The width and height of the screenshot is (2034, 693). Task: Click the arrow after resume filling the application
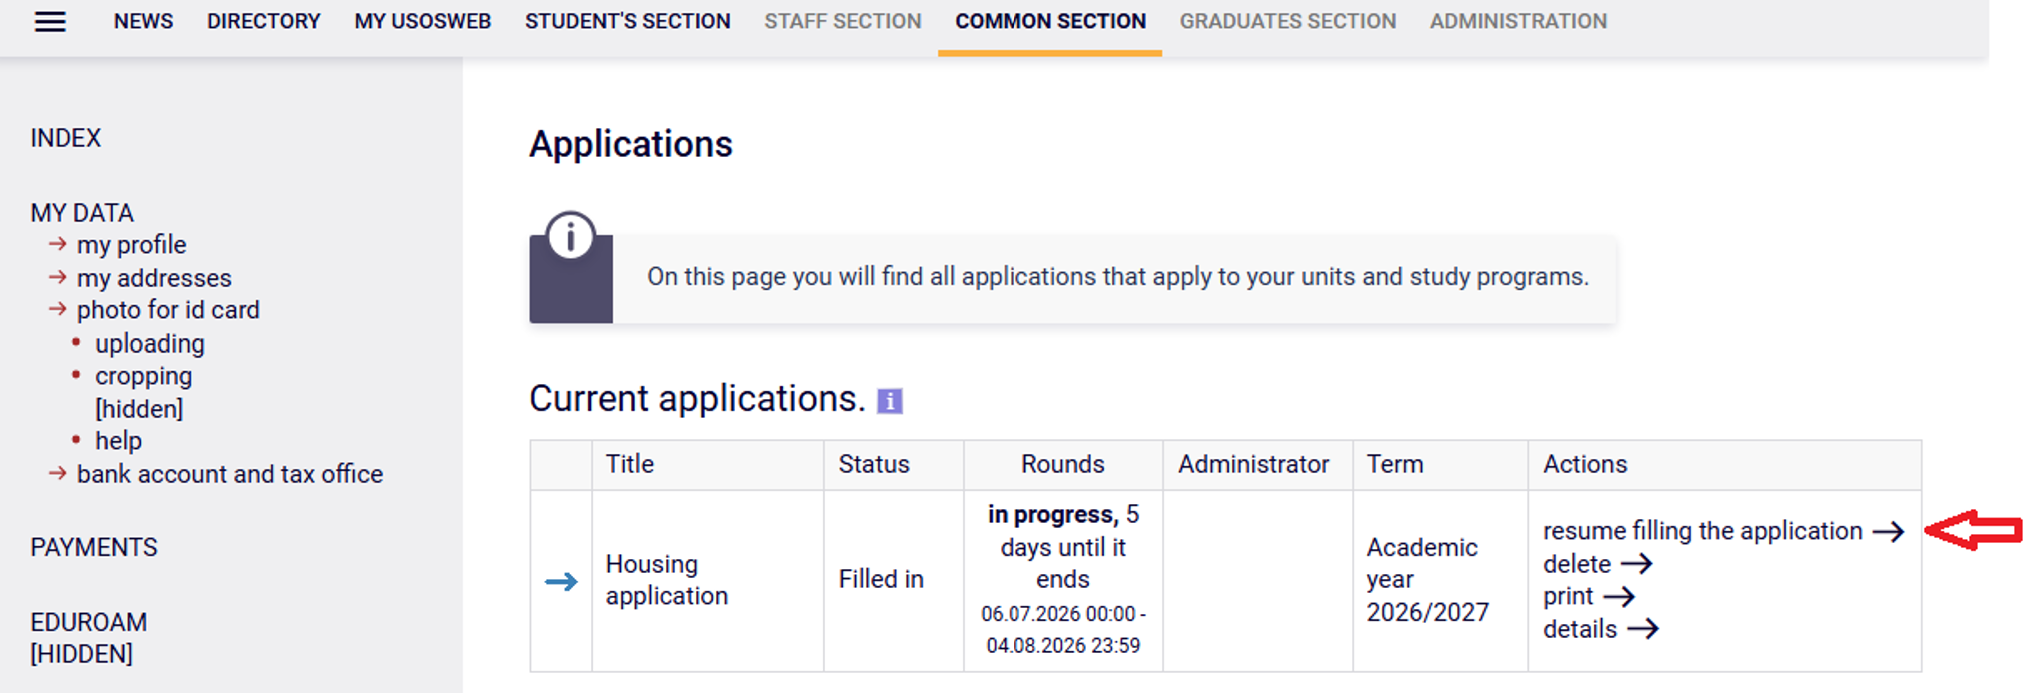[x=1888, y=531]
